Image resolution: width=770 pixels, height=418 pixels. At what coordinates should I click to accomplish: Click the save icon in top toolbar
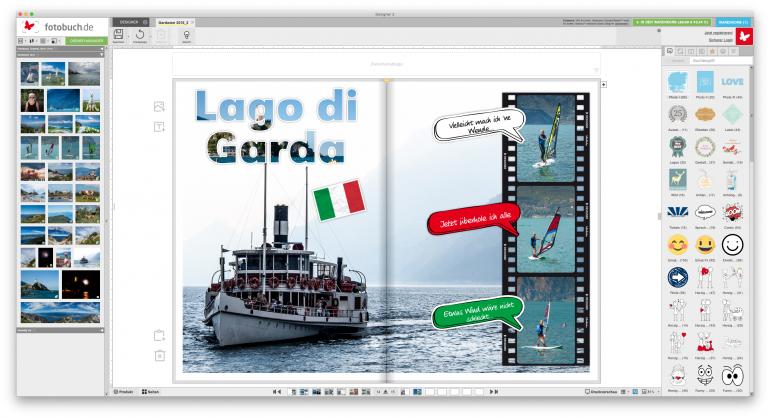pos(118,34)
